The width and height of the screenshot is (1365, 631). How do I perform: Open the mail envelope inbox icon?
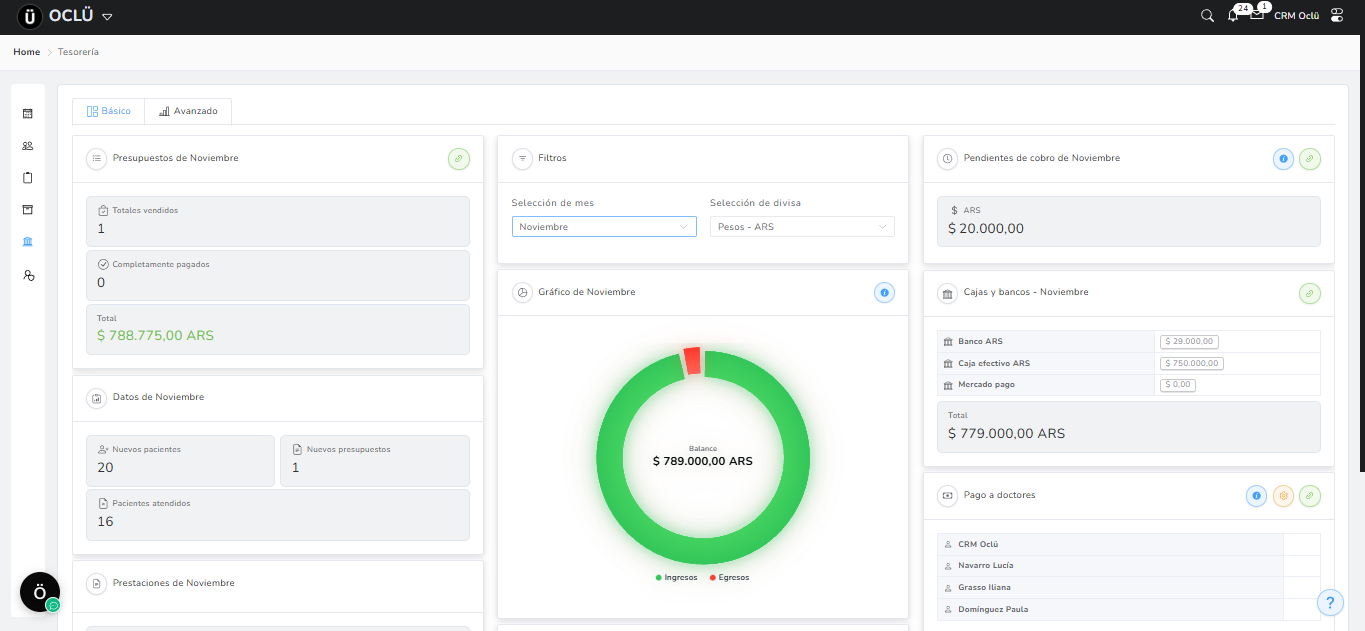[1257, 15]
